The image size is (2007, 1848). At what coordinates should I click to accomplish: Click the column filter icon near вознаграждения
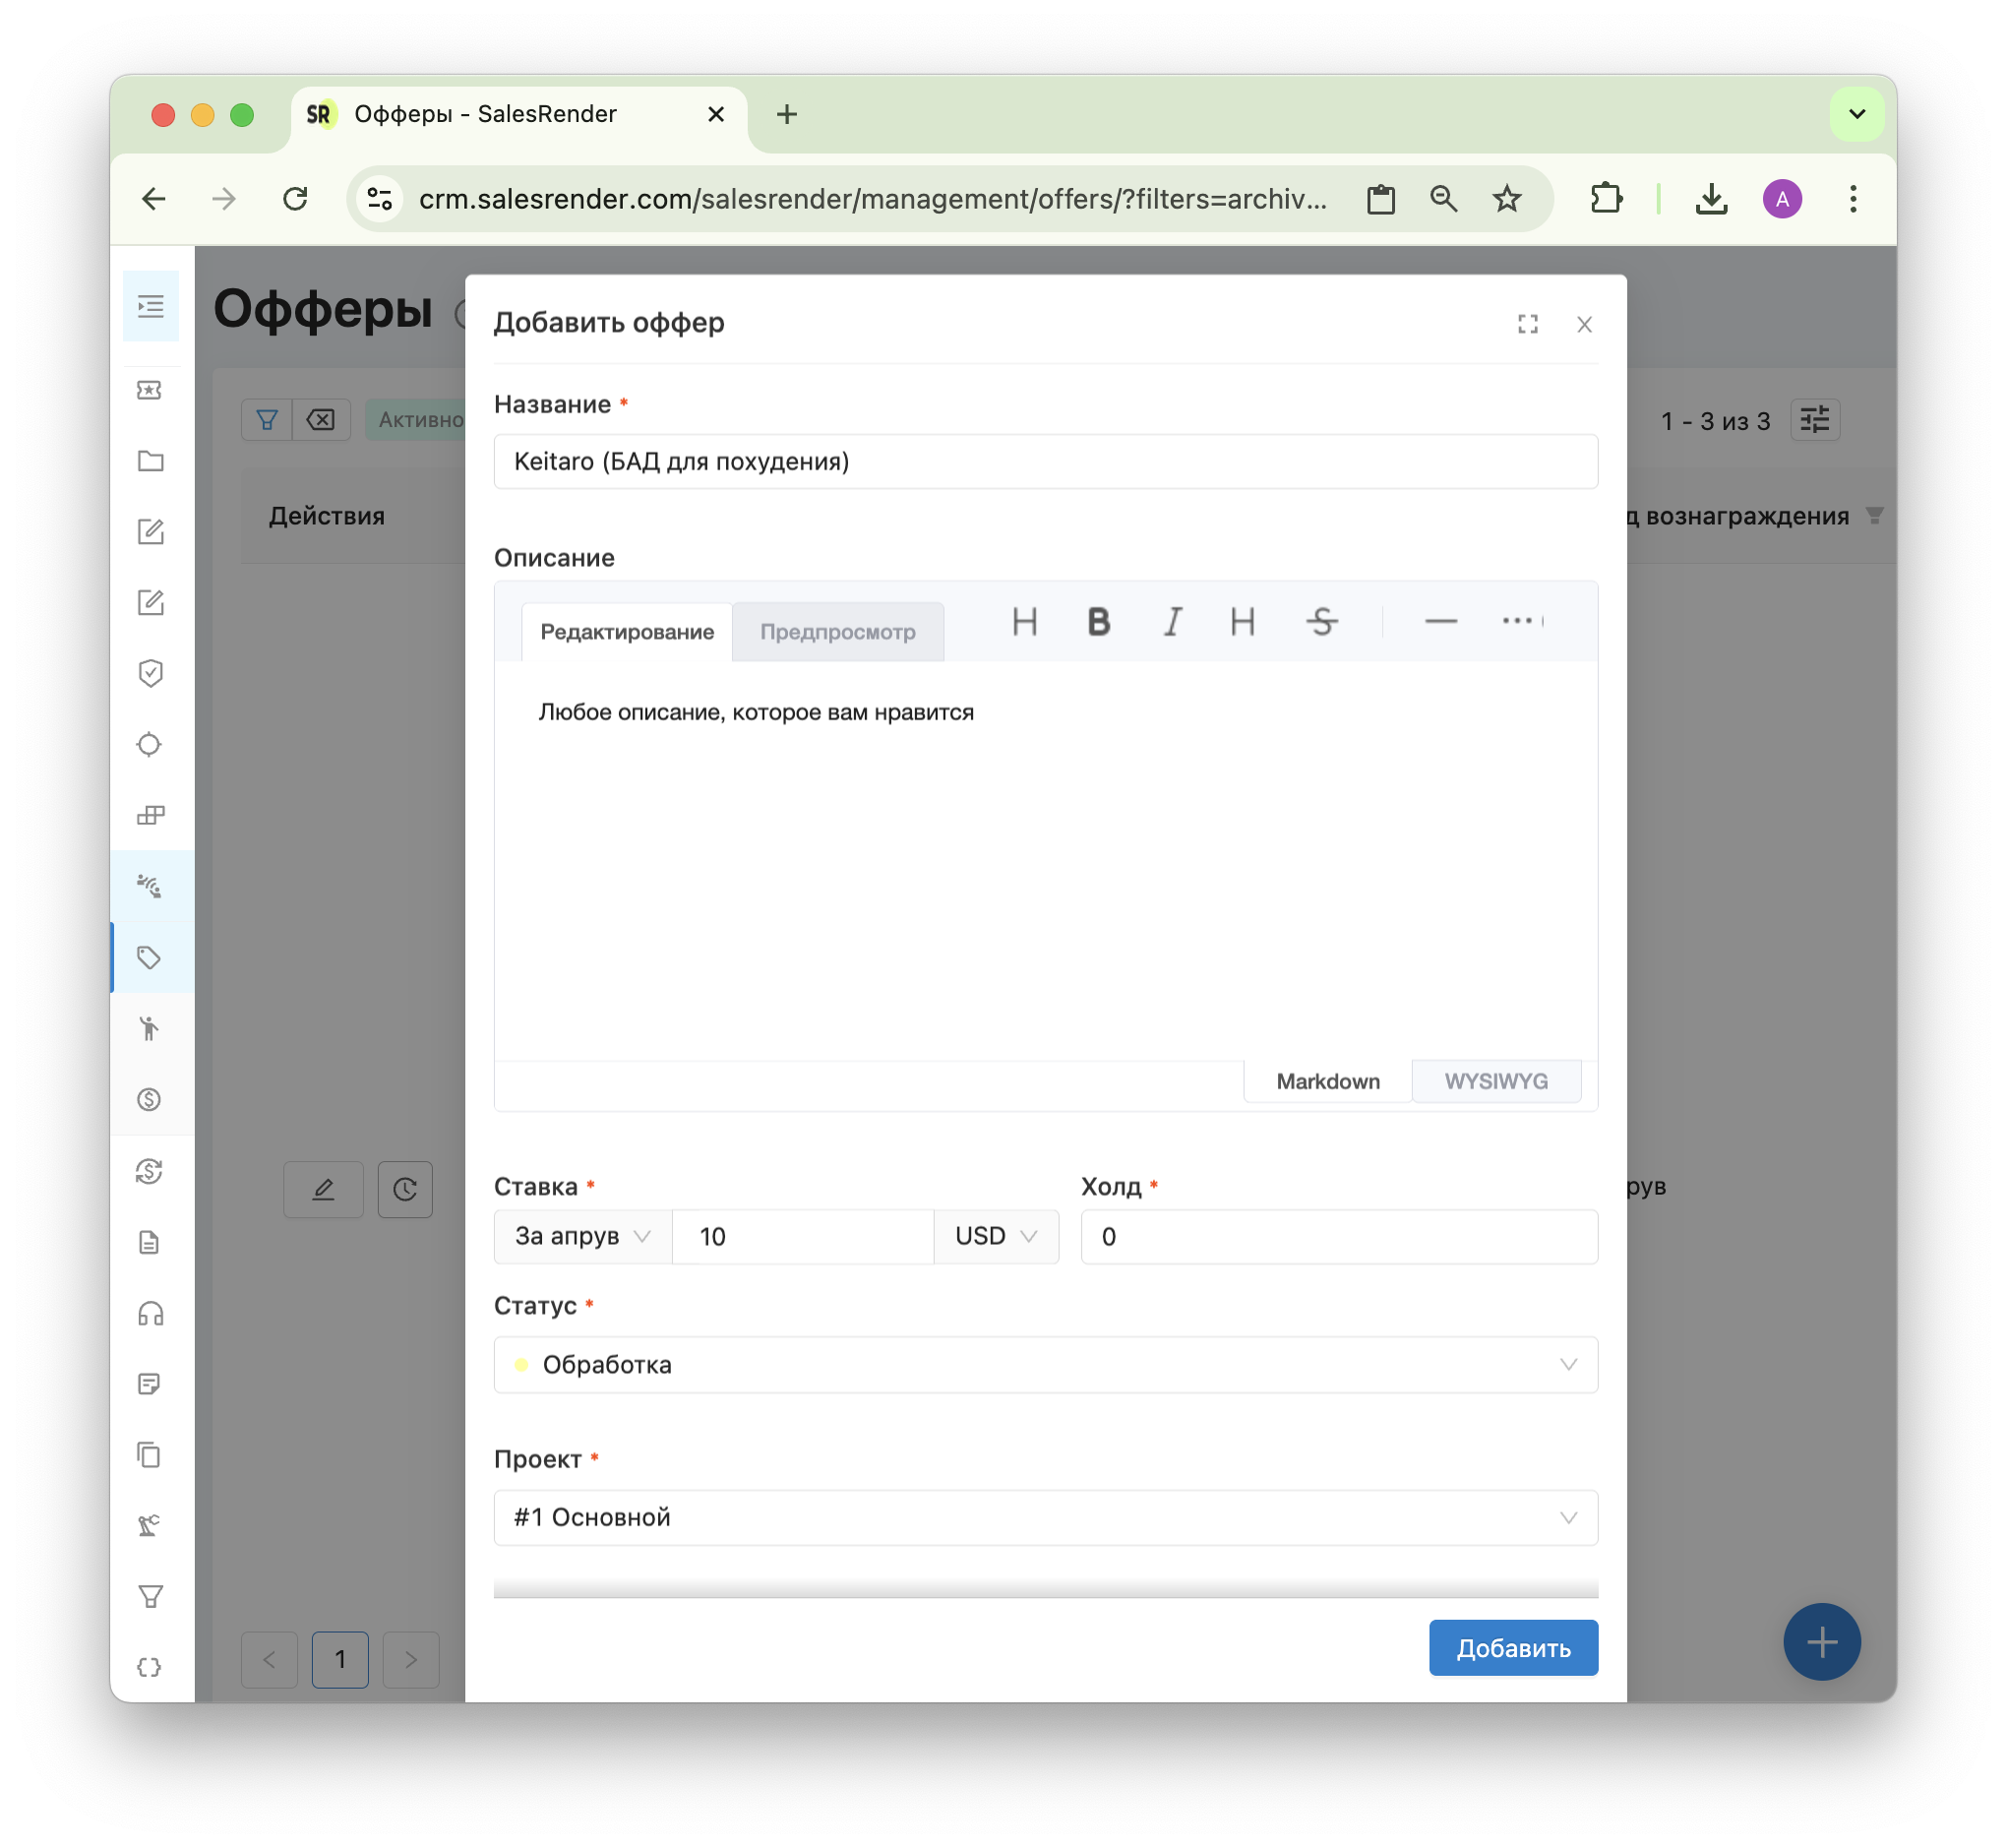[1875, 516]
